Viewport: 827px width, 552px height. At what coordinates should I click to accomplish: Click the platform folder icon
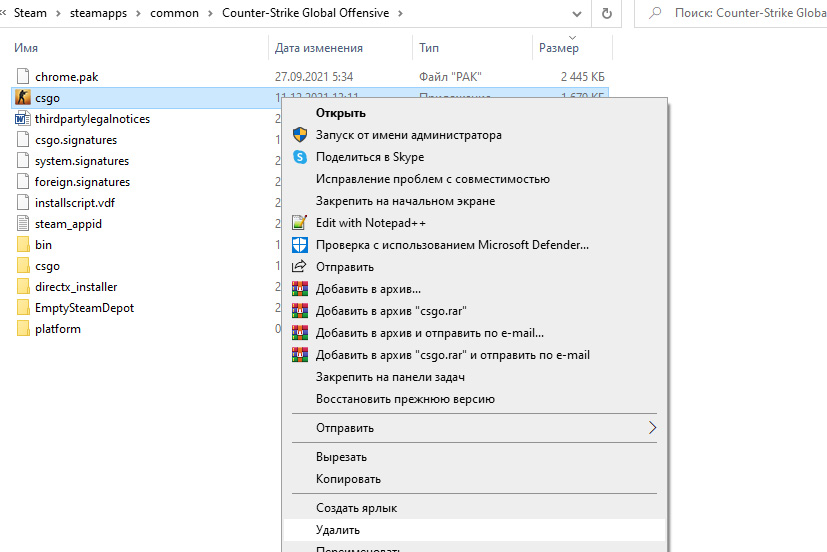(23, 329)
